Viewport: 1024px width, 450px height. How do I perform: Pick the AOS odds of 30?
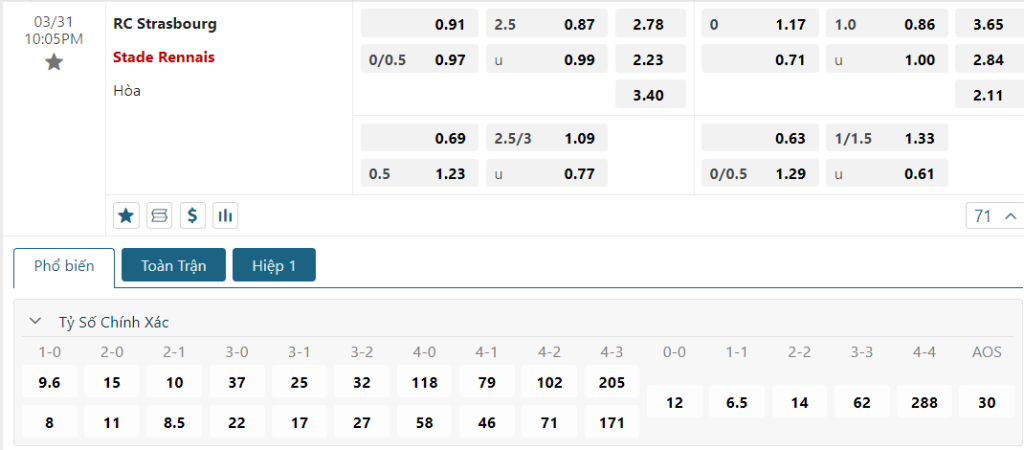[986, 402]
